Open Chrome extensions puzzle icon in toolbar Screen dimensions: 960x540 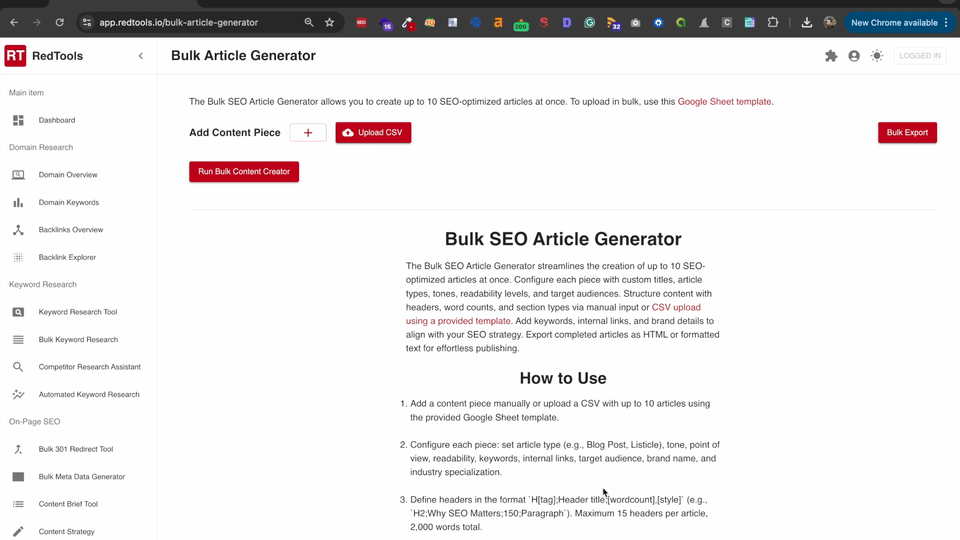773,23
